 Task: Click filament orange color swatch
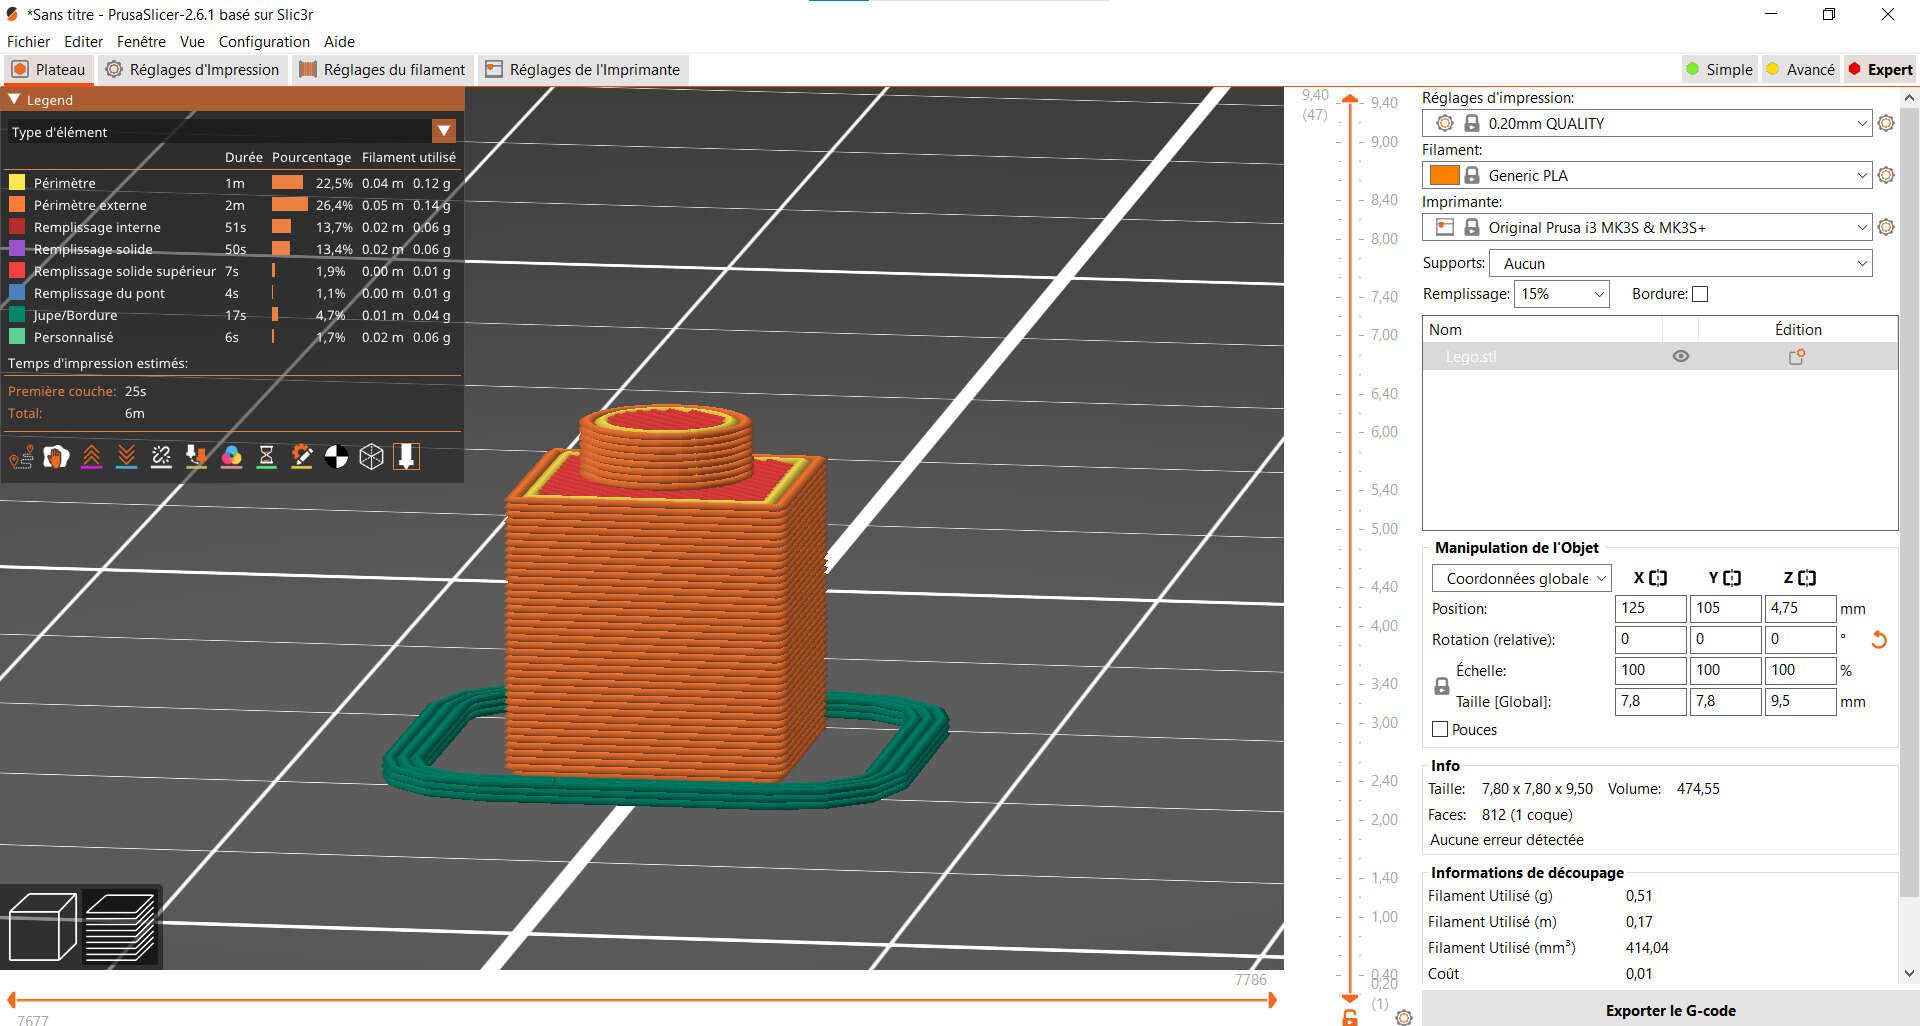(x=1444, y=175)
